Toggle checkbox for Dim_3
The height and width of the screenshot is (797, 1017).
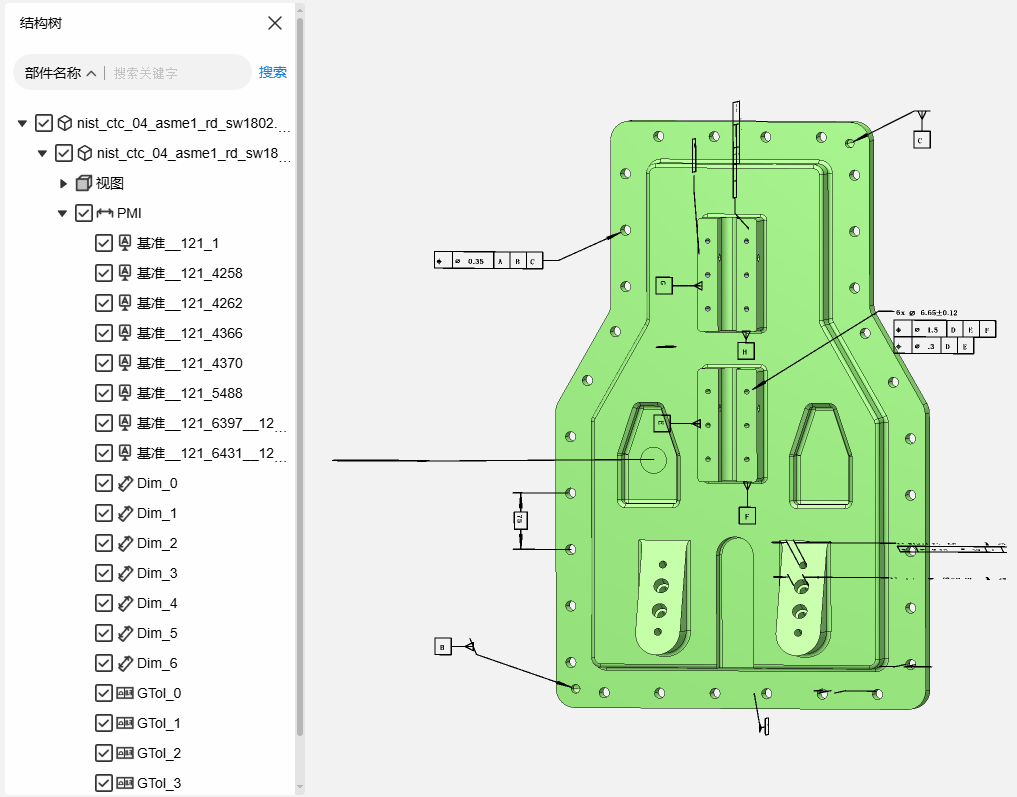coord(104,573)
